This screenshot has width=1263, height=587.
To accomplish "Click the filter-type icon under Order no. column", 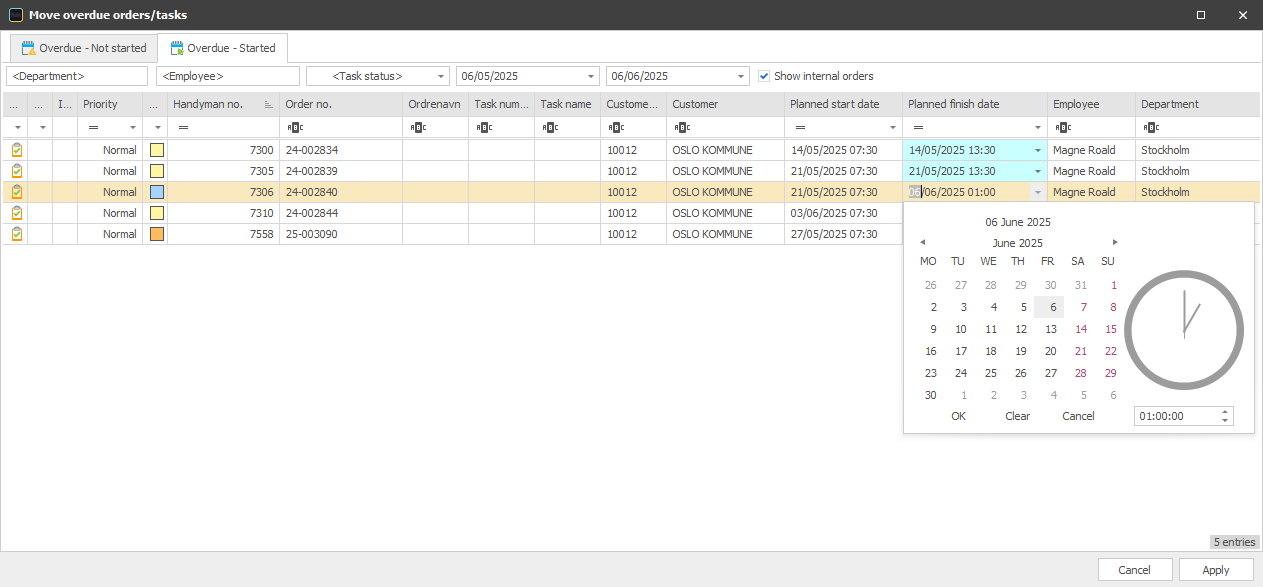I will pos(294,128).
